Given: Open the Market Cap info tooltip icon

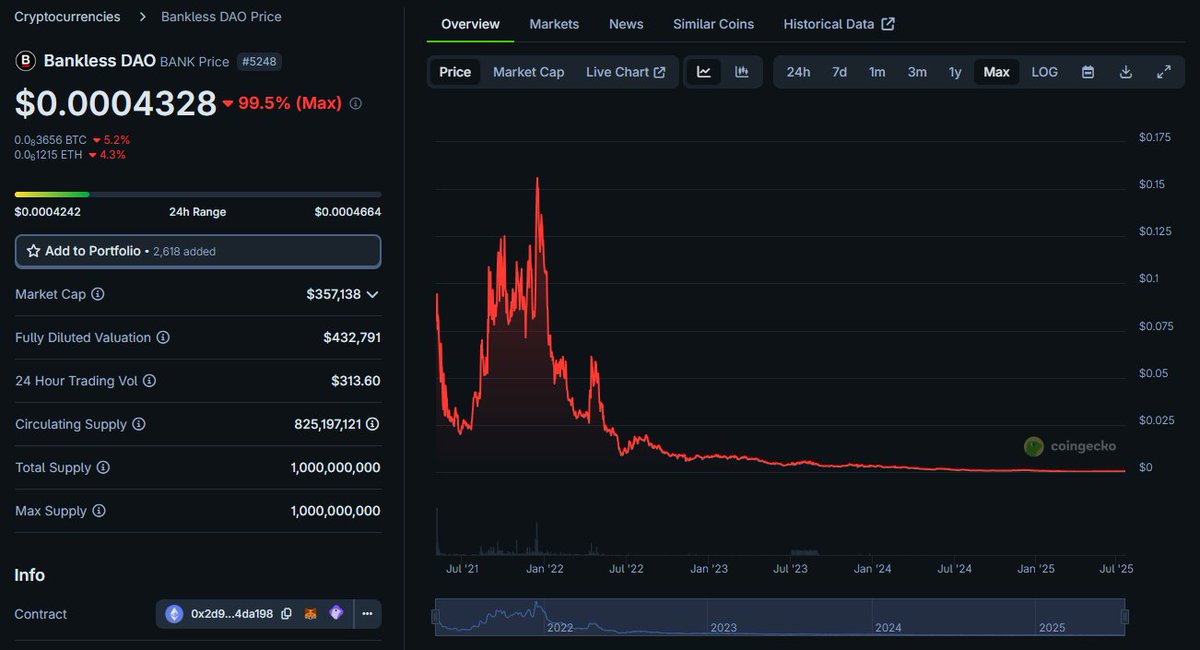Looking at the screenshot, I should tap(97, 294).
